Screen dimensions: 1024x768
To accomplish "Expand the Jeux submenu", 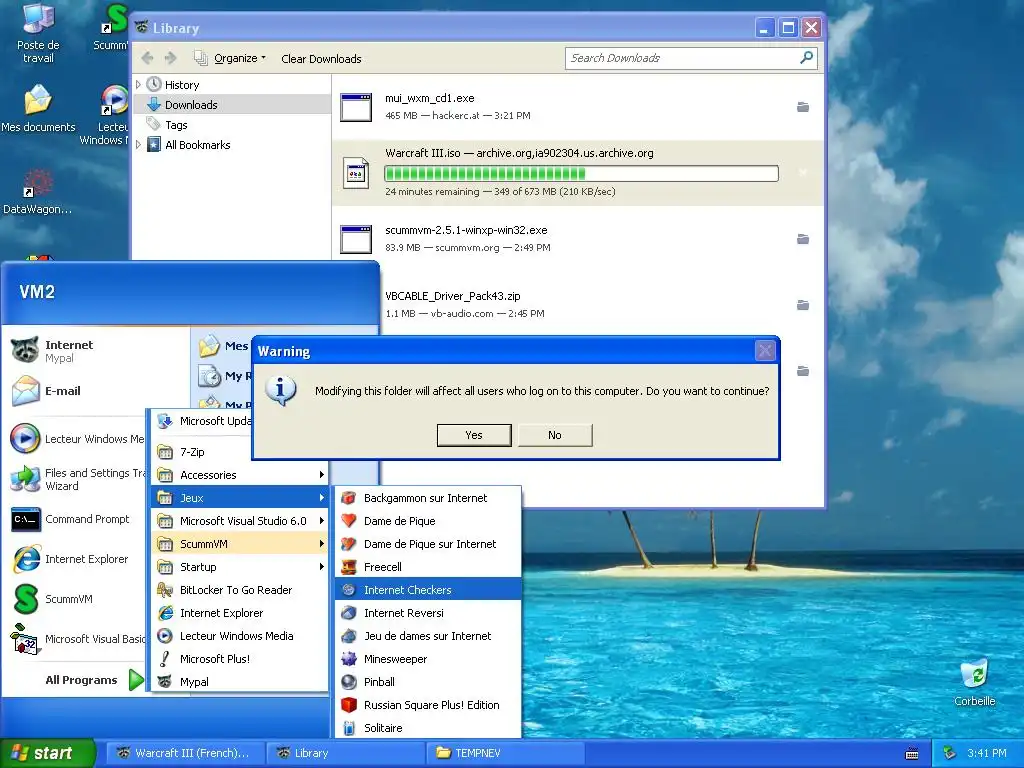I will tap(239, 498).
